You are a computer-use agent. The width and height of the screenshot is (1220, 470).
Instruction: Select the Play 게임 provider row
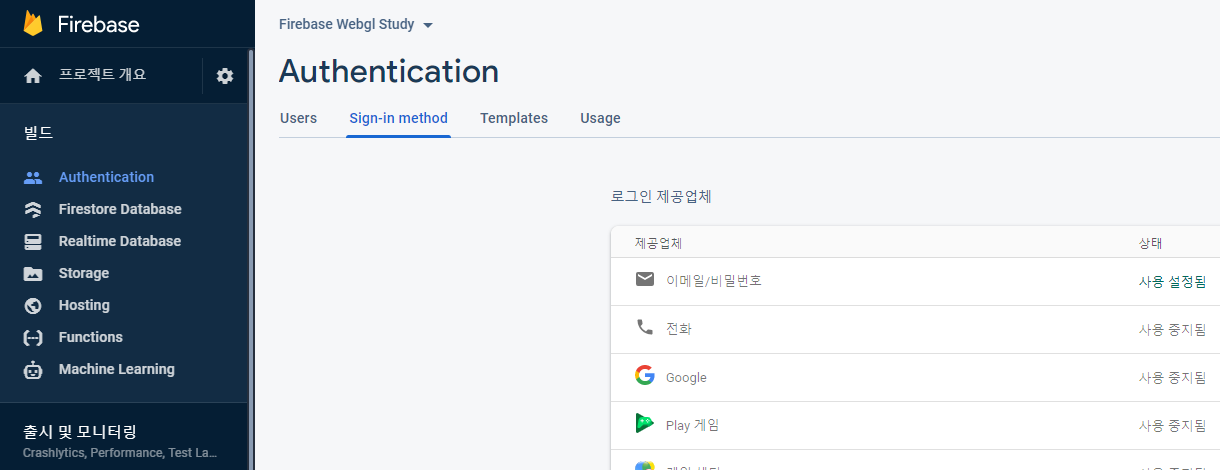pos(915,425)
